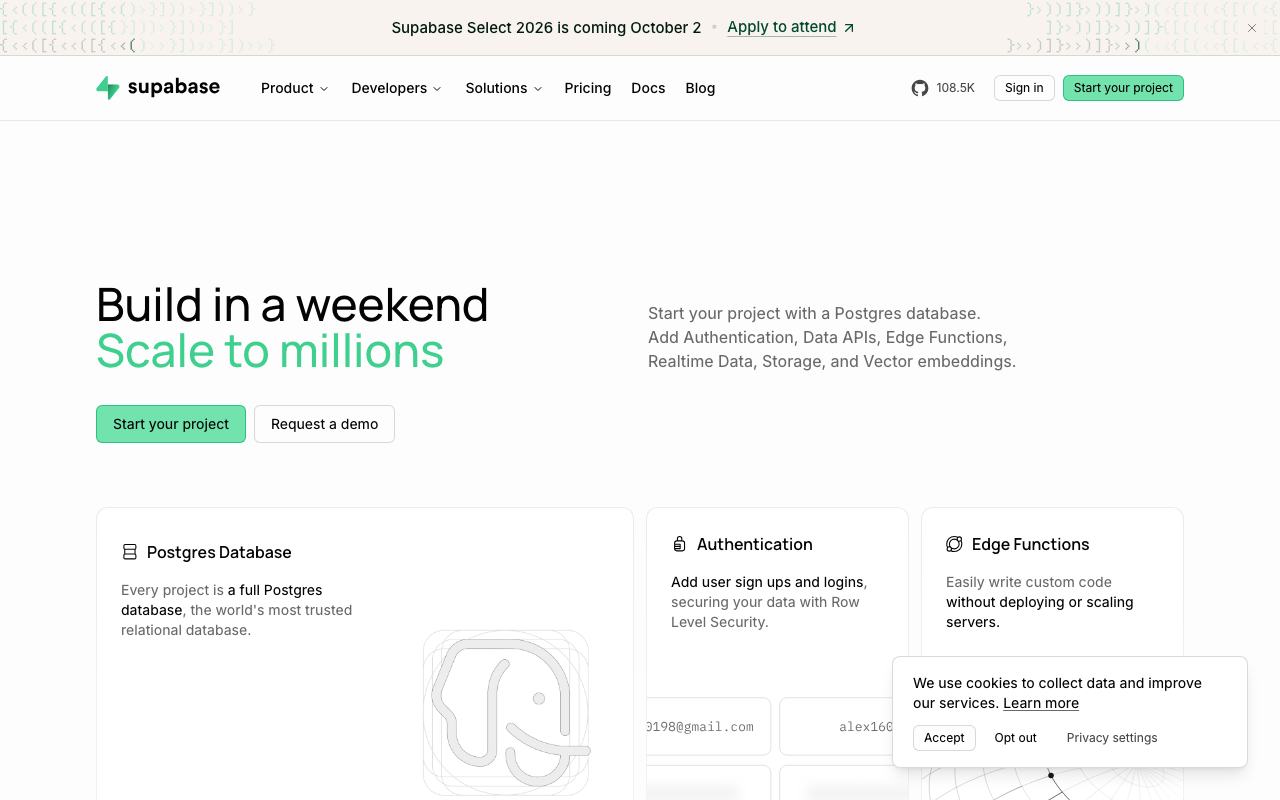Click the Sign in button
This screenshot has height=800, width=1280.
[1024, 88]
